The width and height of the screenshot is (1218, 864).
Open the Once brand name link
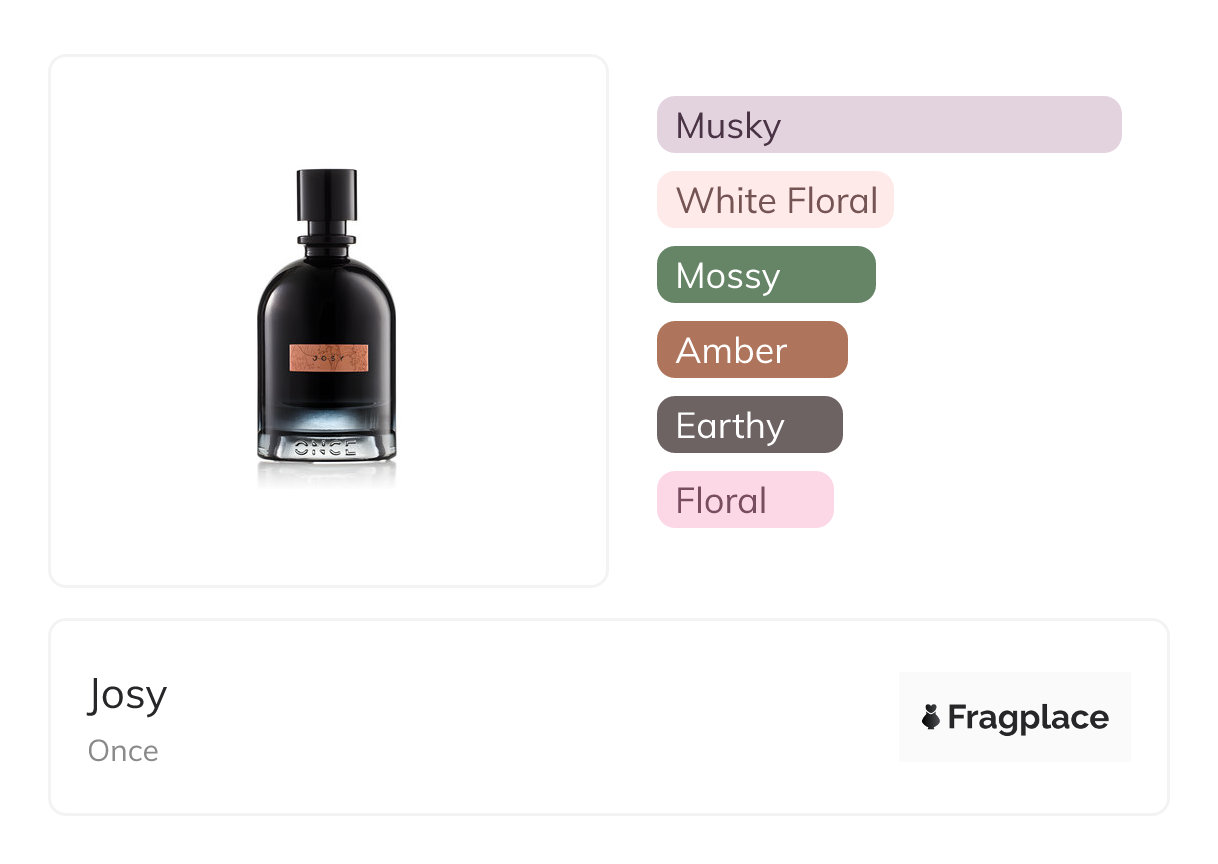tap(123, 751)
